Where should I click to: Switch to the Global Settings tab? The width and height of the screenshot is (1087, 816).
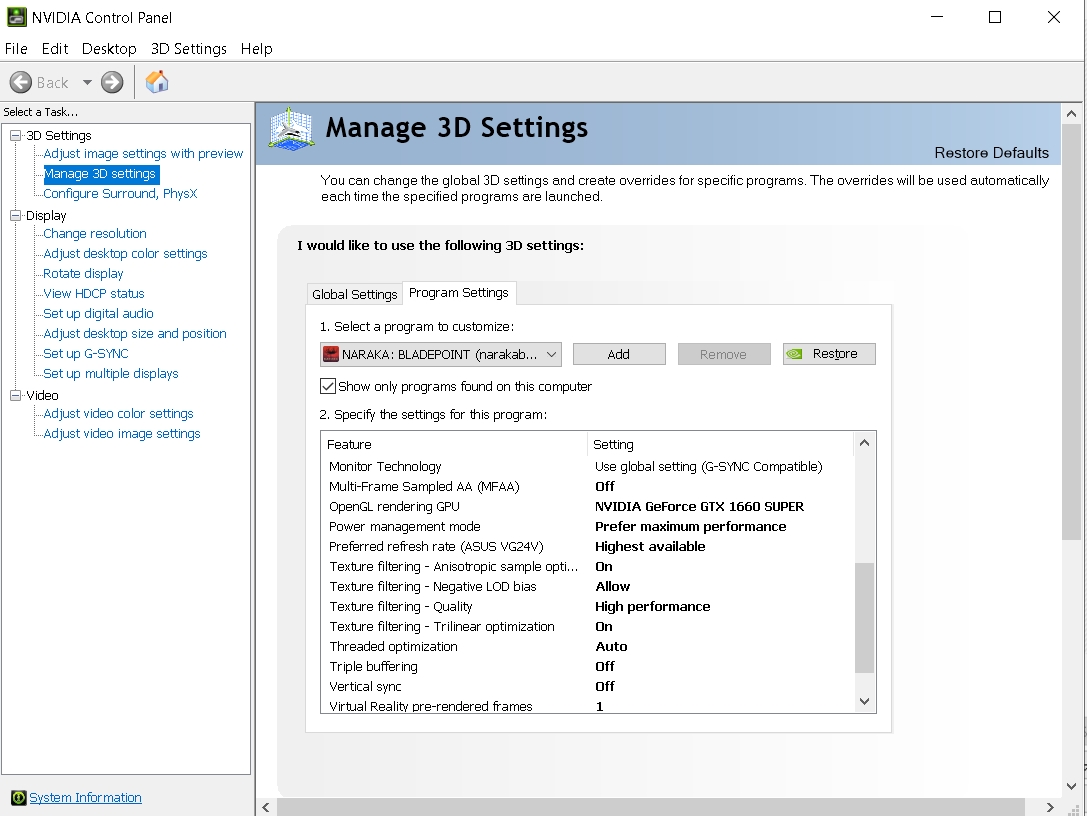[354, 294]
